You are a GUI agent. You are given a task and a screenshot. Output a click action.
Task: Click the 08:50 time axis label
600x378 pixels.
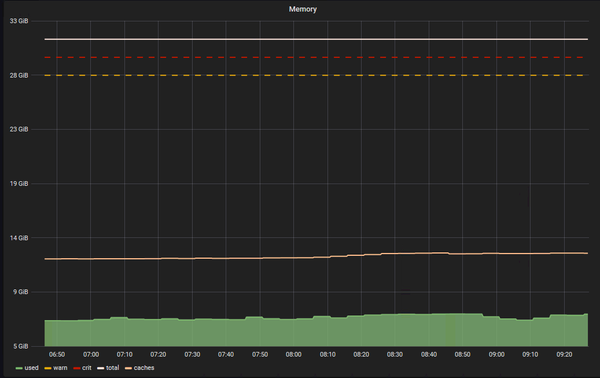[x=462, y=355]
